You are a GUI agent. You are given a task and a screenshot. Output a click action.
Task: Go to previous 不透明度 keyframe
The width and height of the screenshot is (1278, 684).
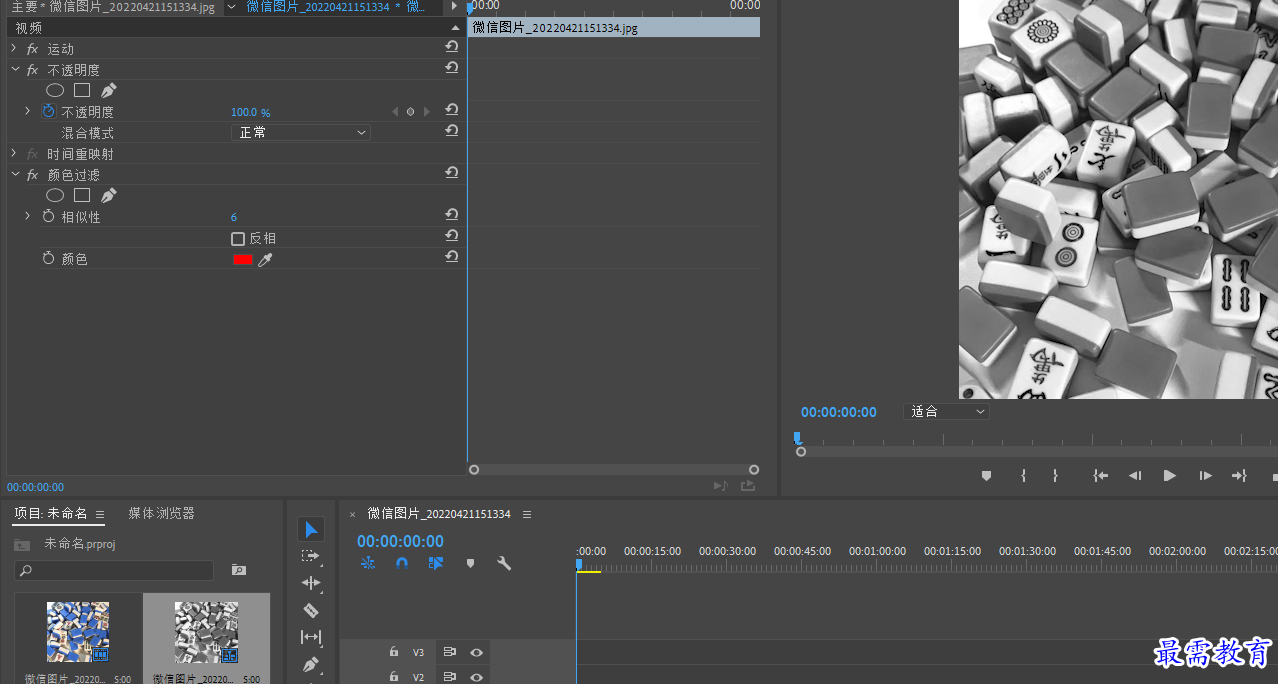(x=395, y=112)
